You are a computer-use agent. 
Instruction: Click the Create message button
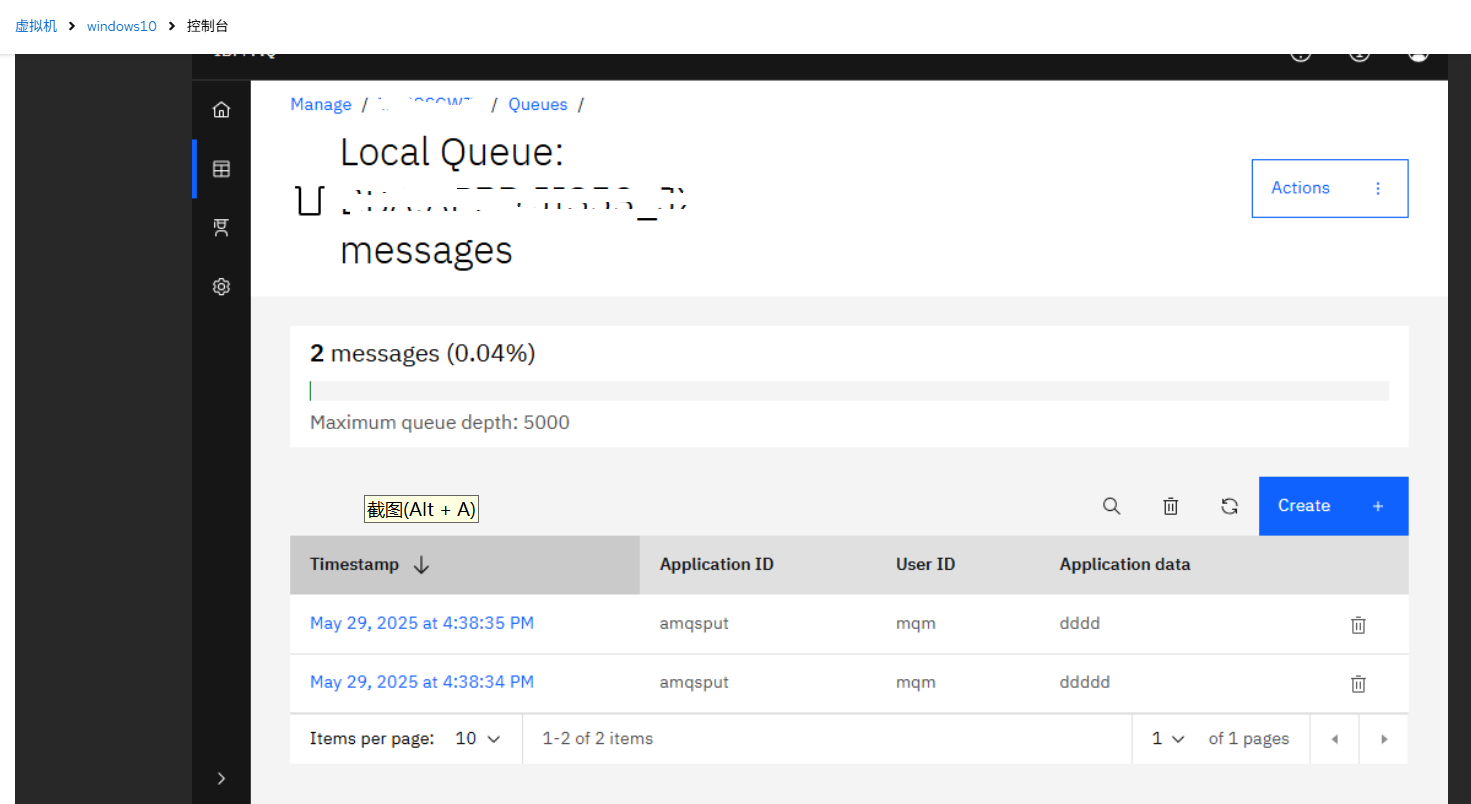pos(1333,506)
